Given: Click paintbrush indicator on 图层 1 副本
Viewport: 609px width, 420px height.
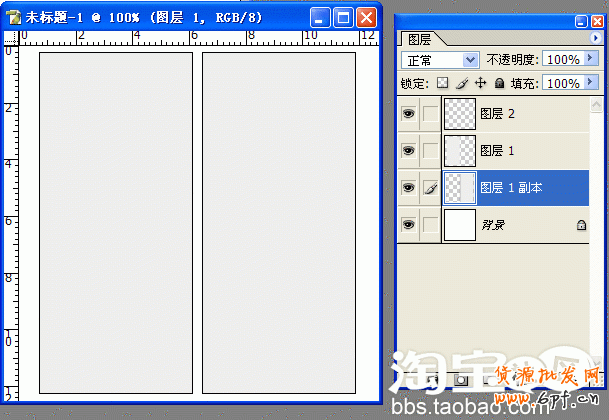Looking at the screenshot, I should pyautogui.click(x=430, y=187).
